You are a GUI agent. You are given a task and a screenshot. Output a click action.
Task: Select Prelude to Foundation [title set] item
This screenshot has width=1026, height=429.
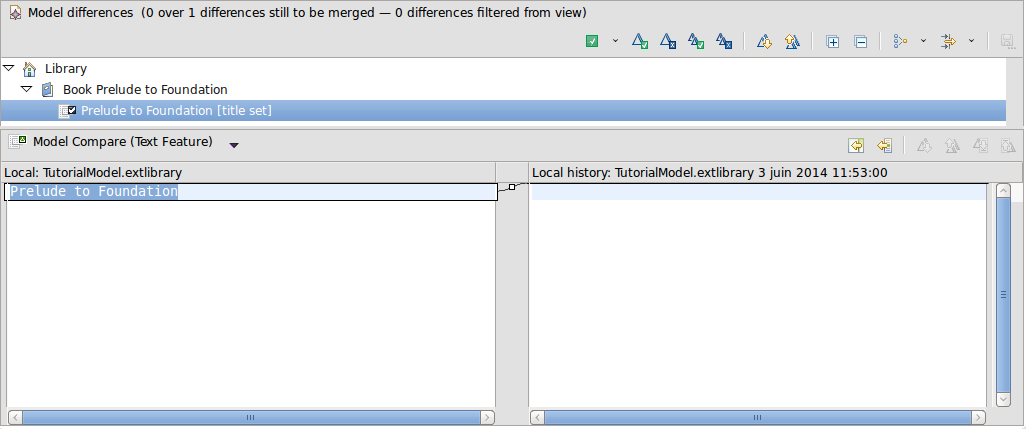pos(176,111)
